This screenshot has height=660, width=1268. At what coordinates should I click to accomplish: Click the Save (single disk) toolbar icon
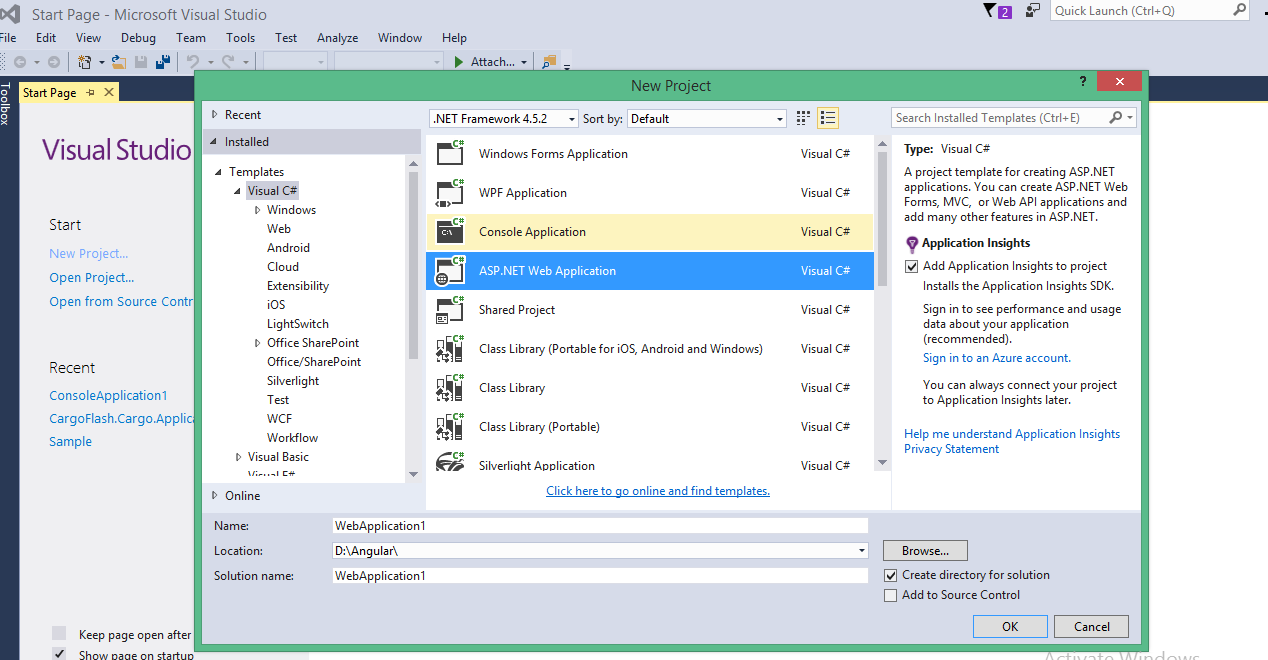coord(141,62)
